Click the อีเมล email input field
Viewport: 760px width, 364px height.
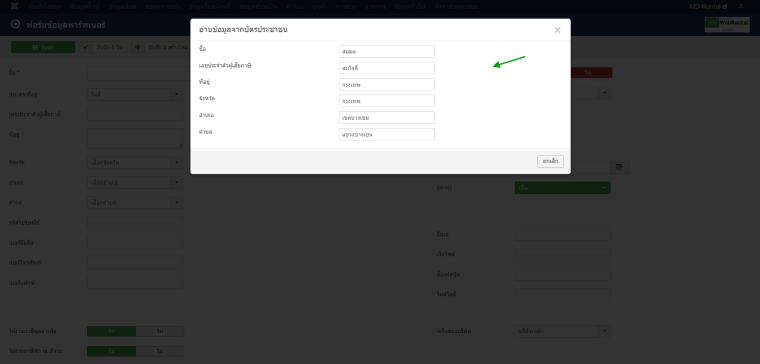click(563, 235)
